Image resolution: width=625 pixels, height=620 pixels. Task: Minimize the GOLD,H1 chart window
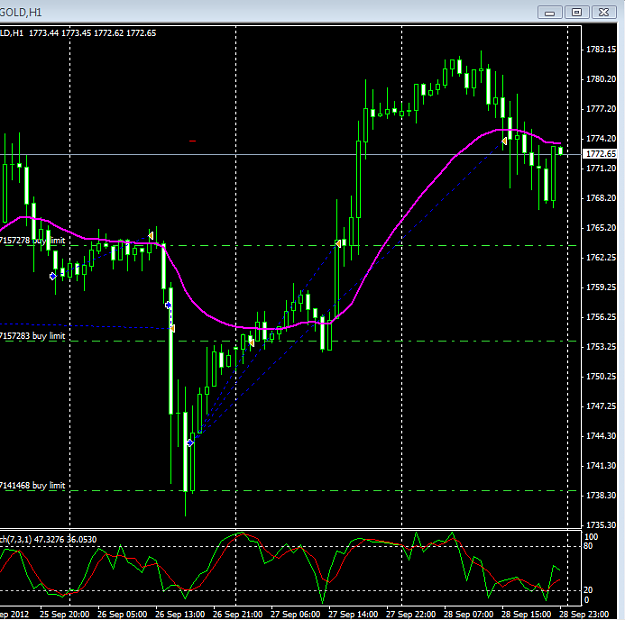coord(550,12)
